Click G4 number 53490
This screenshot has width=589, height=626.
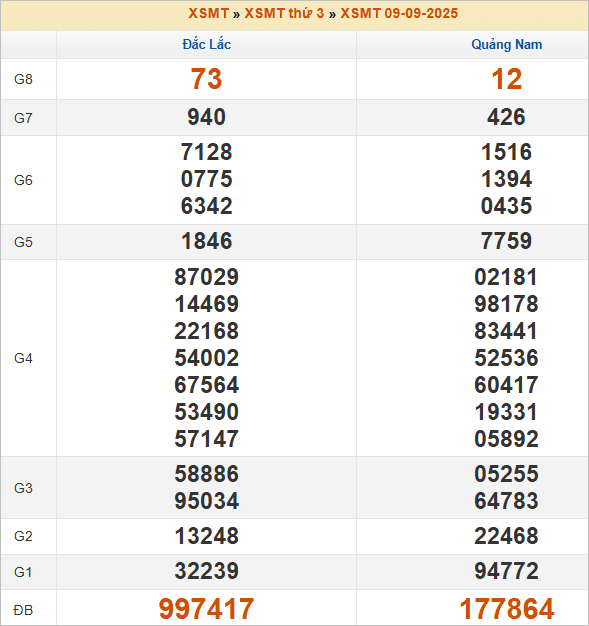pos(206,412)
